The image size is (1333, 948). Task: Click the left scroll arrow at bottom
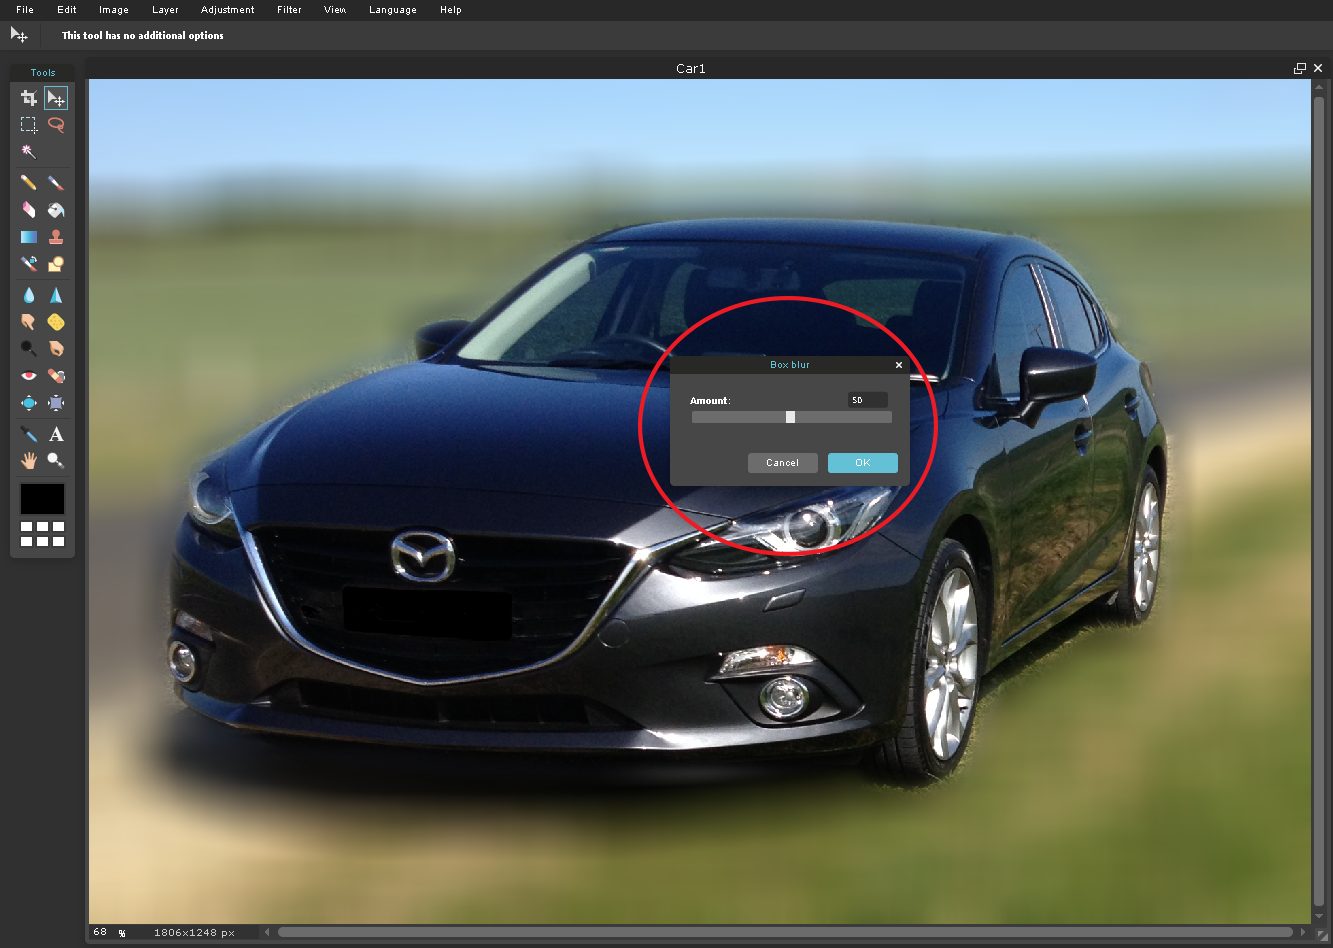[267, 932]
